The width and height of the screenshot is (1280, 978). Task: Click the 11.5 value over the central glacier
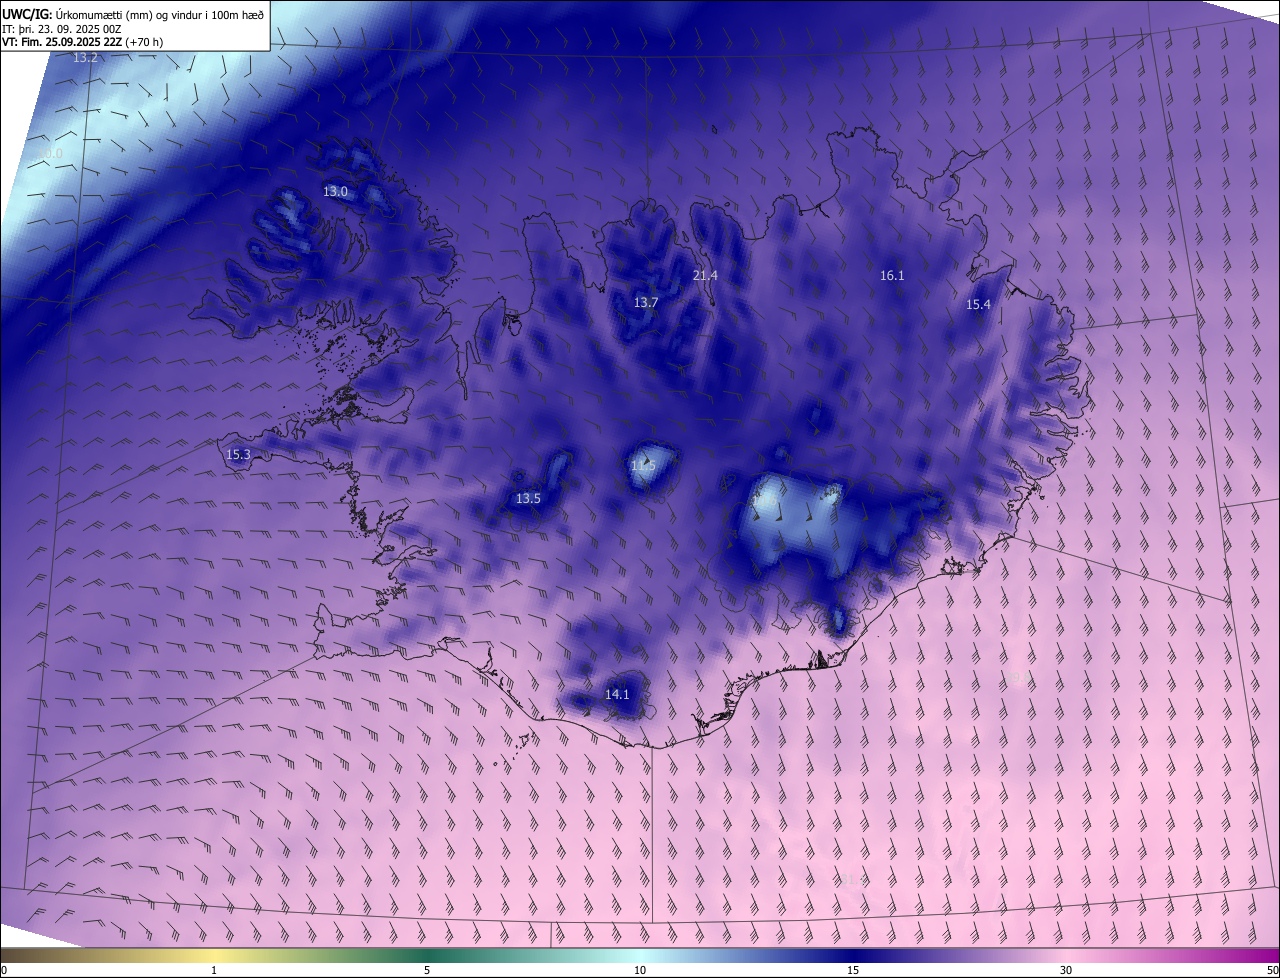pyautogui.click(x=643, y=466)
